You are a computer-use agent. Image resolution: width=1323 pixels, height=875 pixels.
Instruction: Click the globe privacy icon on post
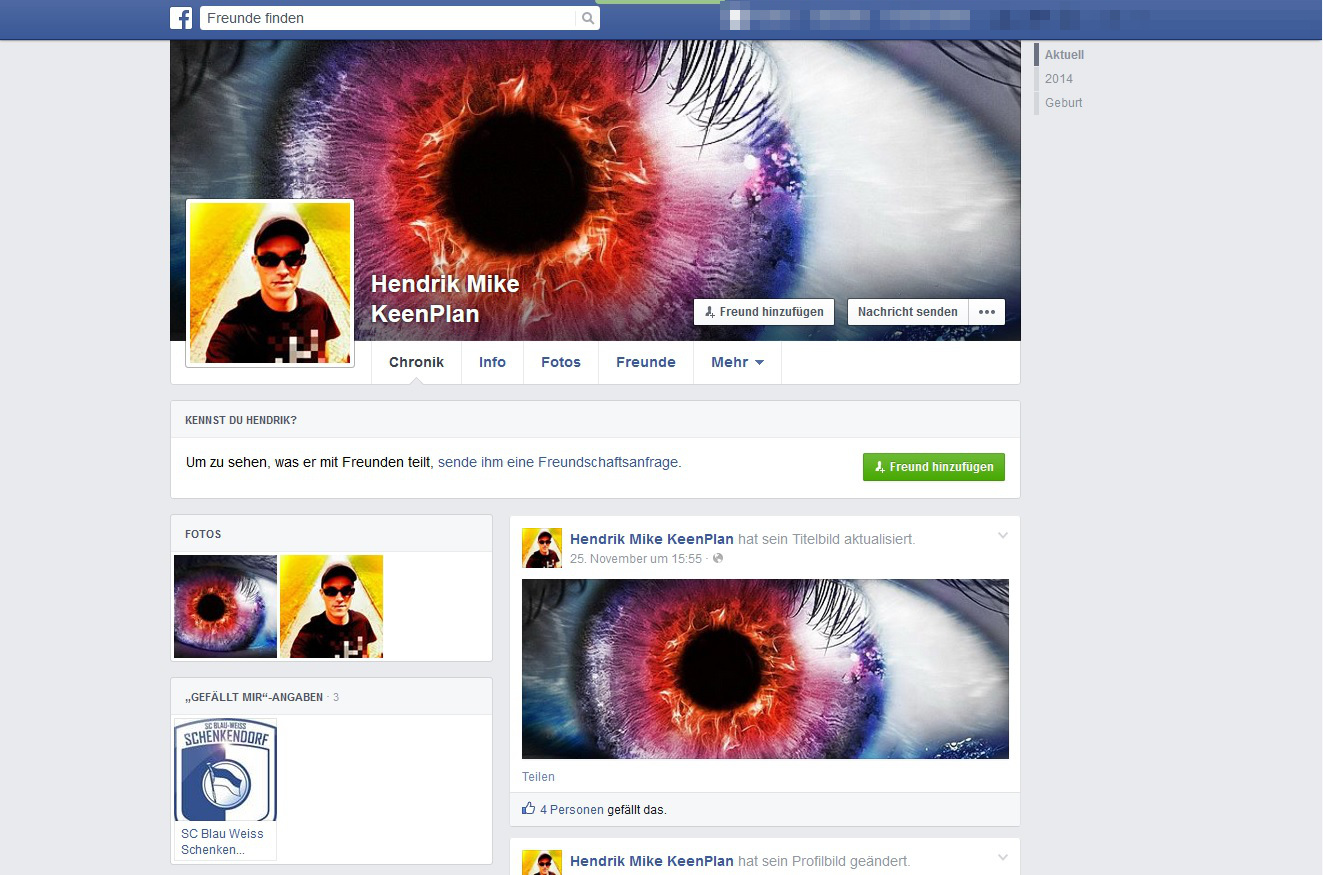click(x=718, y=559)
